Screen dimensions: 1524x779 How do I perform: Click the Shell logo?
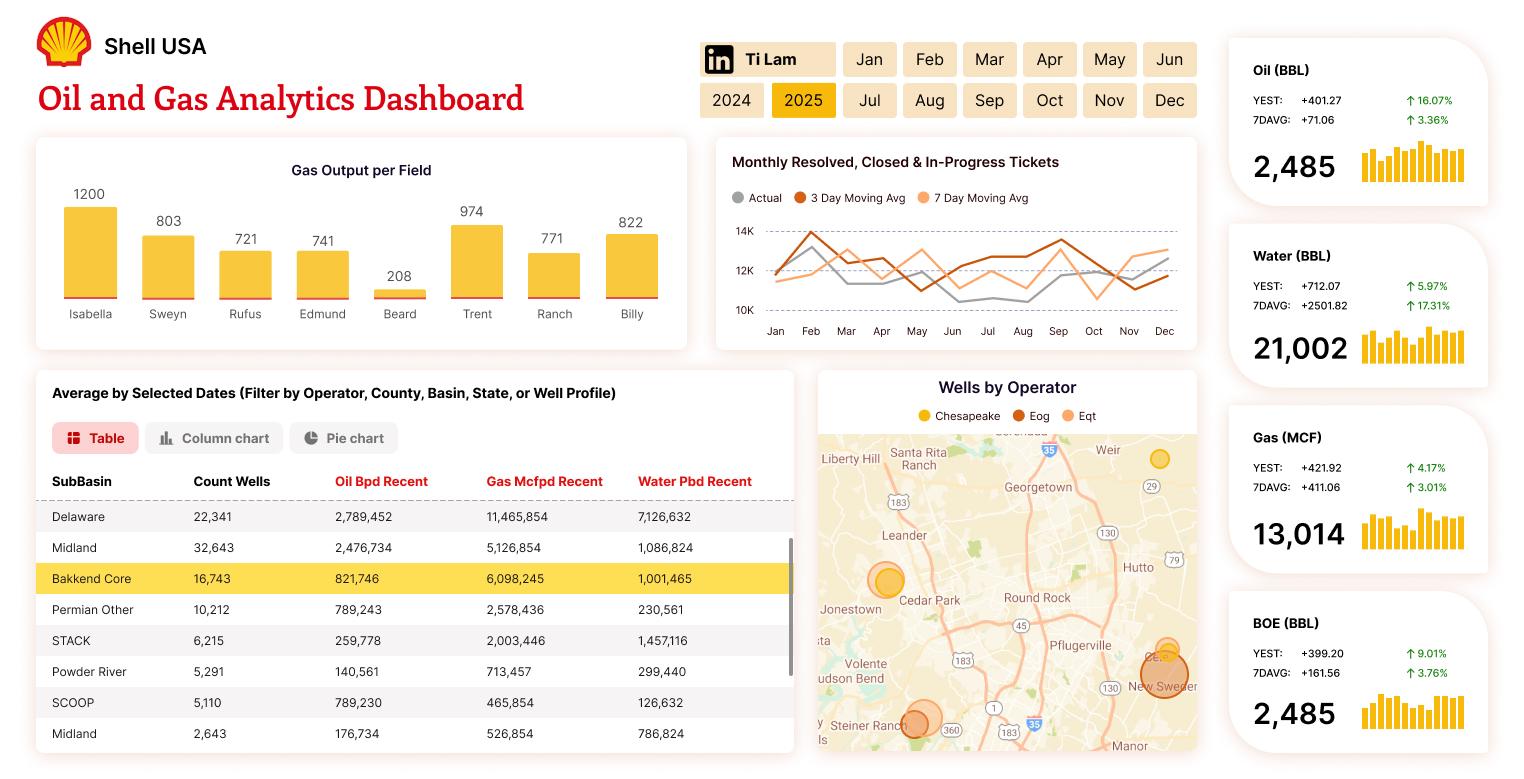coord(64,42)
